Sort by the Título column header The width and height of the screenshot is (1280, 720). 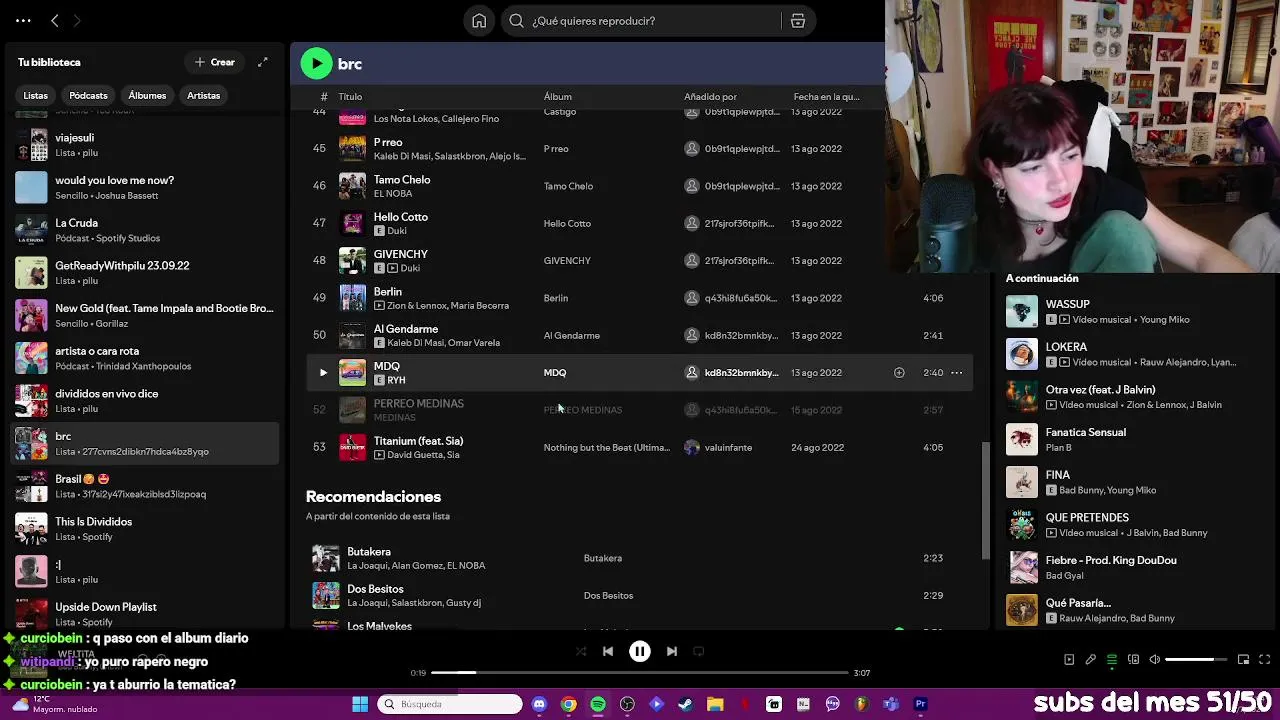350,97
